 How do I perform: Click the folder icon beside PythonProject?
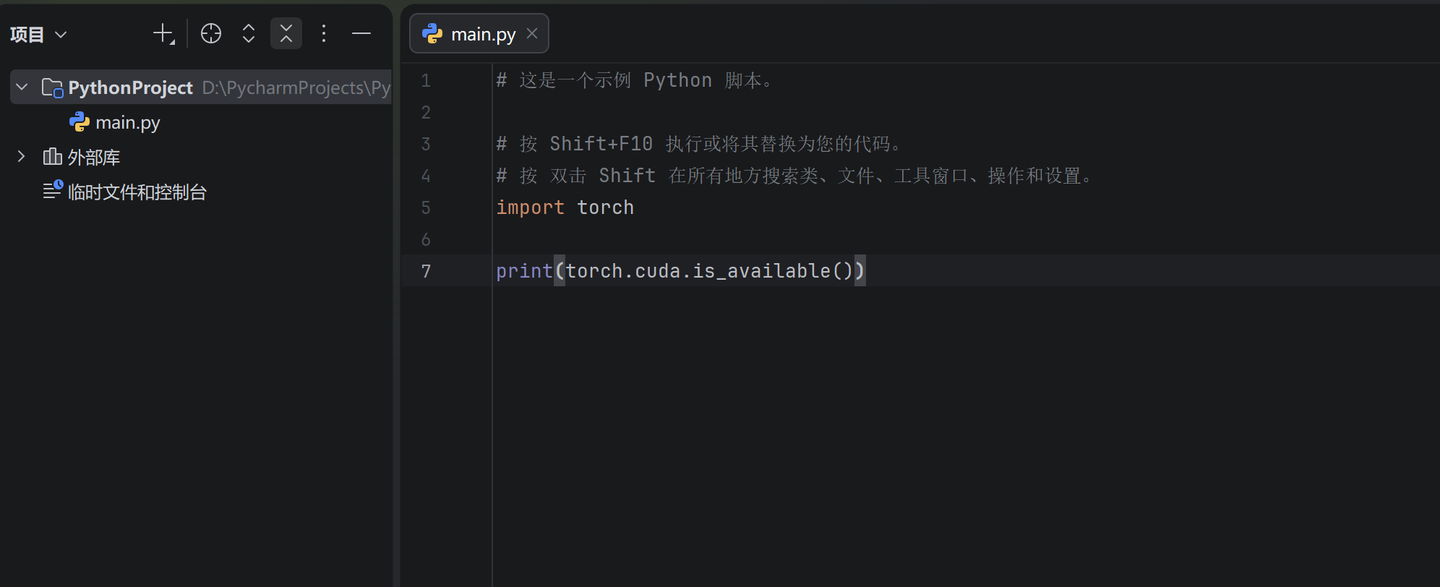[52, 88]
